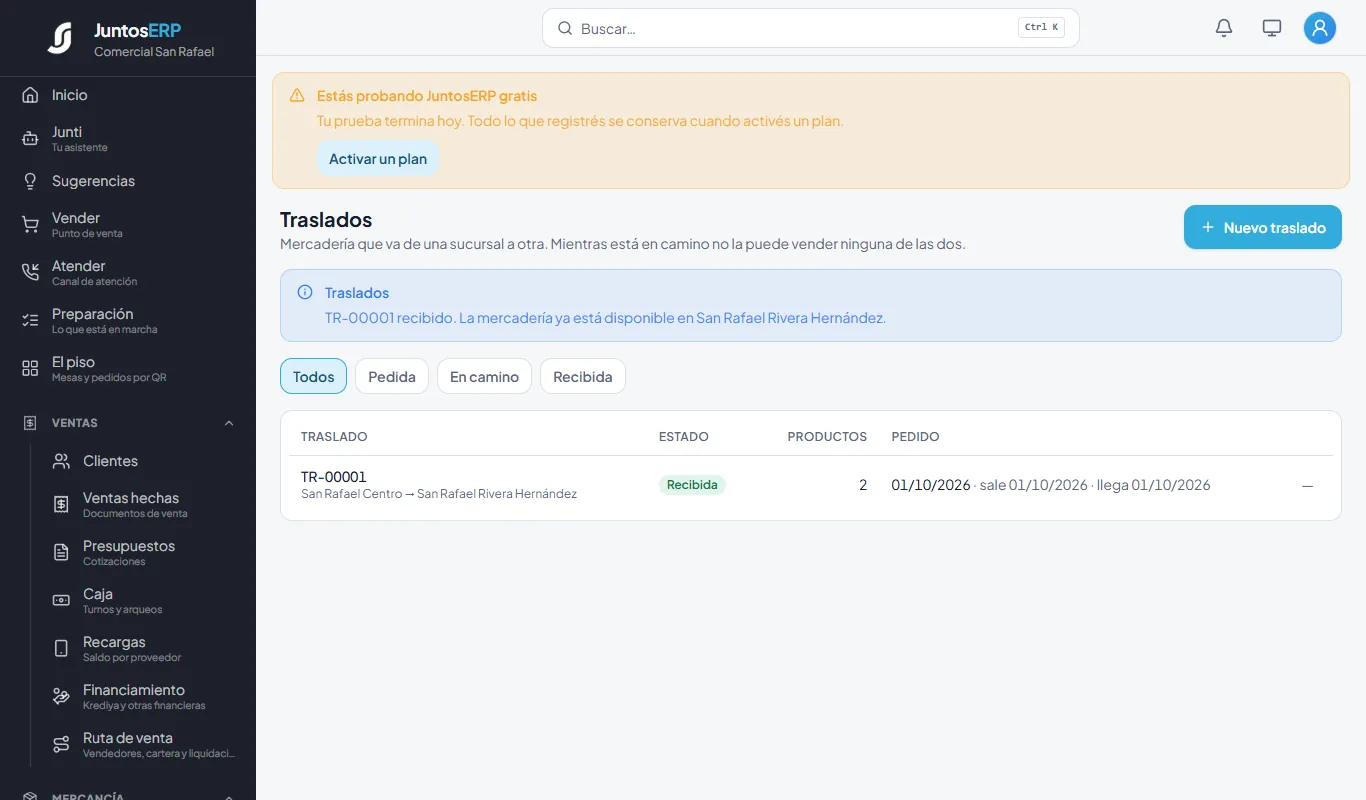Click the JuntosERP logo icon
The height and width of the screenshot is (800, 1366).
60,38
